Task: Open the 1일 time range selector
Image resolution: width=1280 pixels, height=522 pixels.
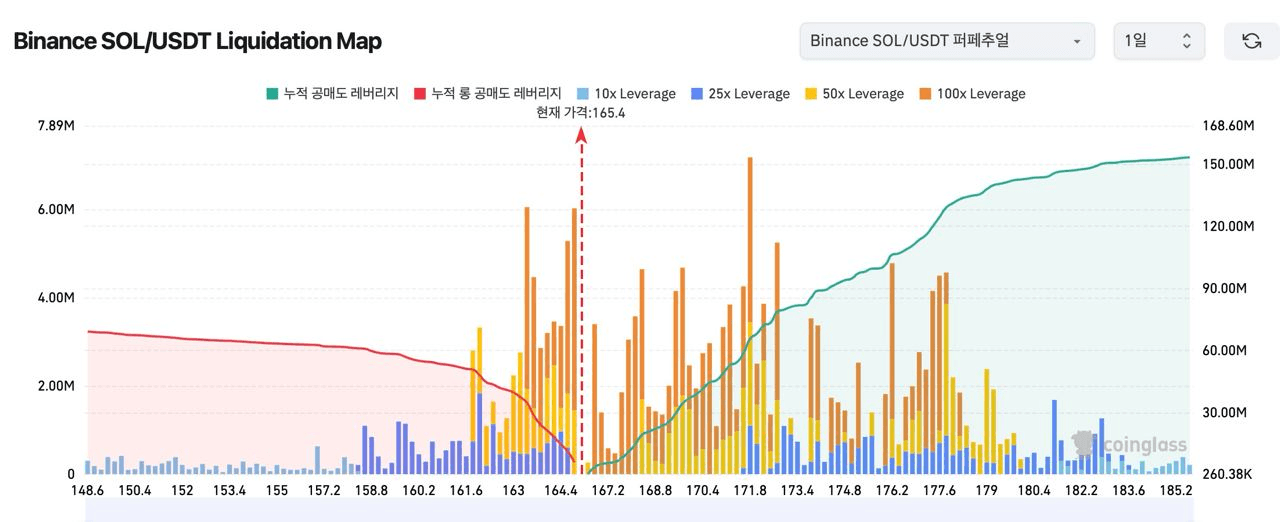Action: [x=1159, y=41]
